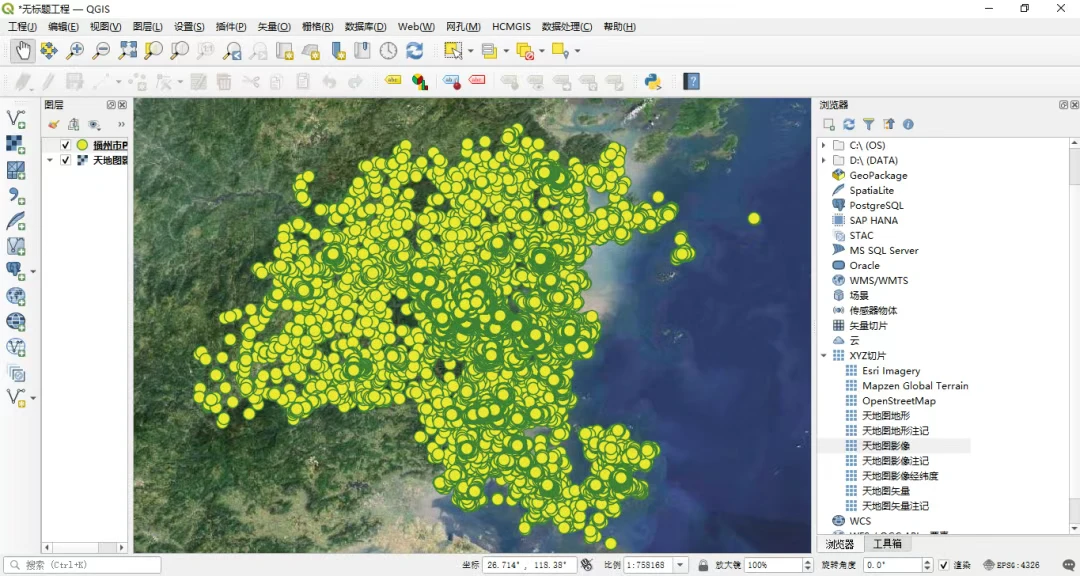Toggle visibility of 福州市 point layer

(x=66, y=145)
